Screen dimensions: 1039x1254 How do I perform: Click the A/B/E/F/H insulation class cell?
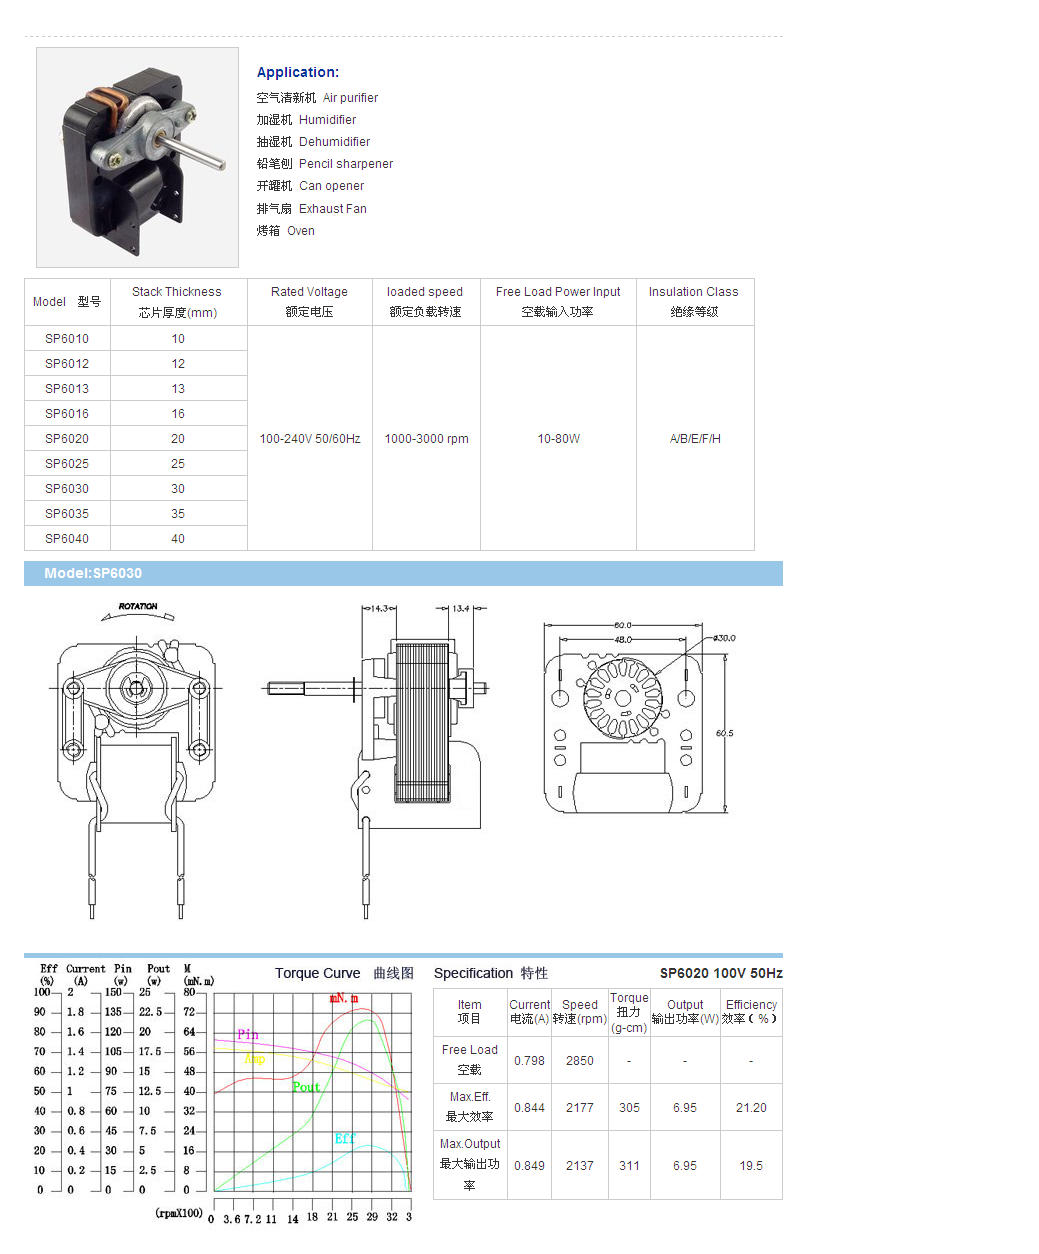coord(695,439)
